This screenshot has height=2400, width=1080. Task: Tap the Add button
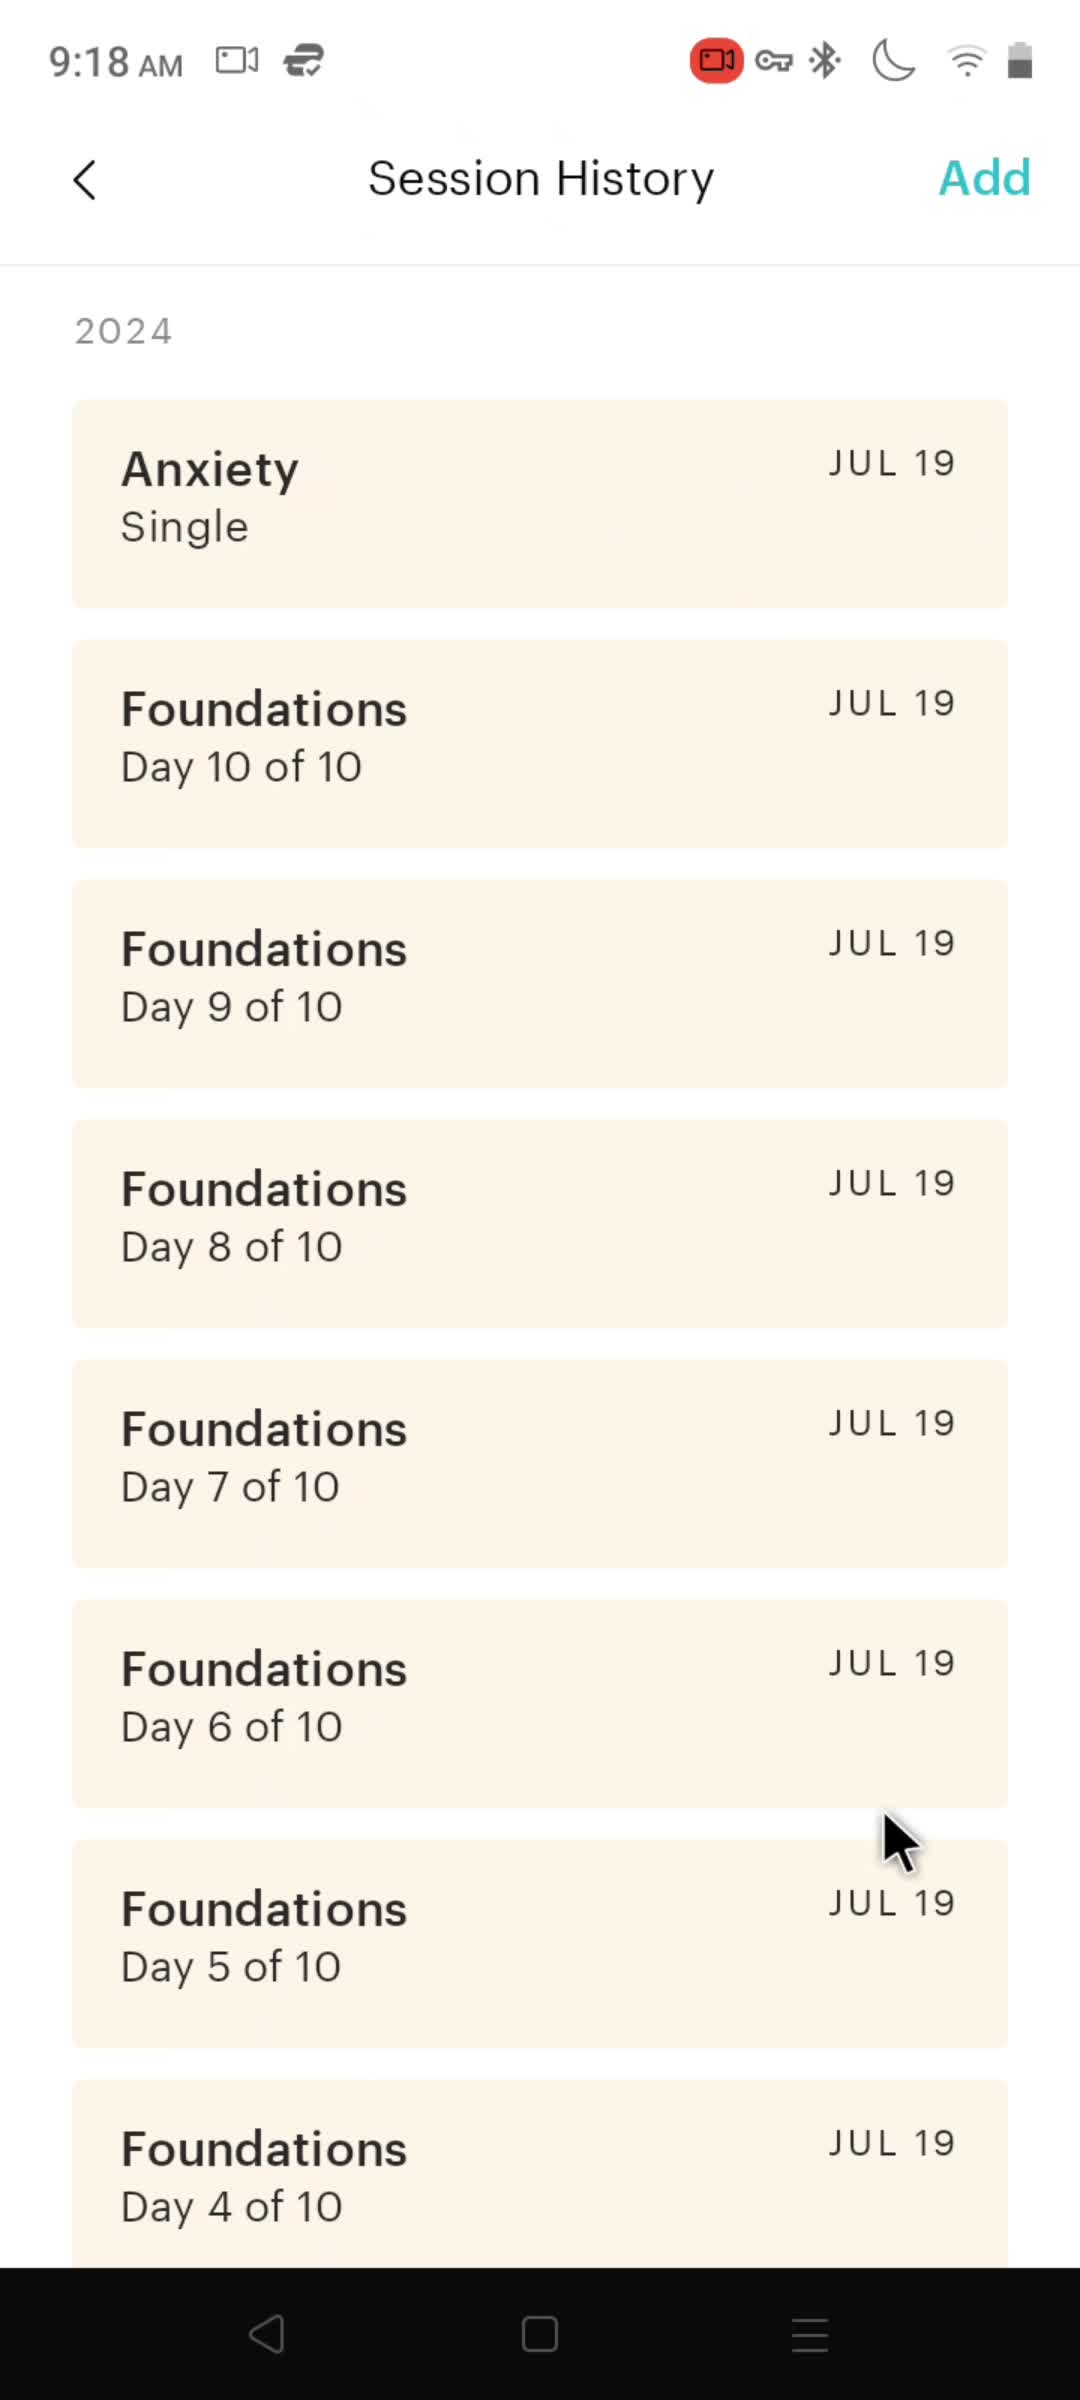pyautogui.click(x=984, y=178)
